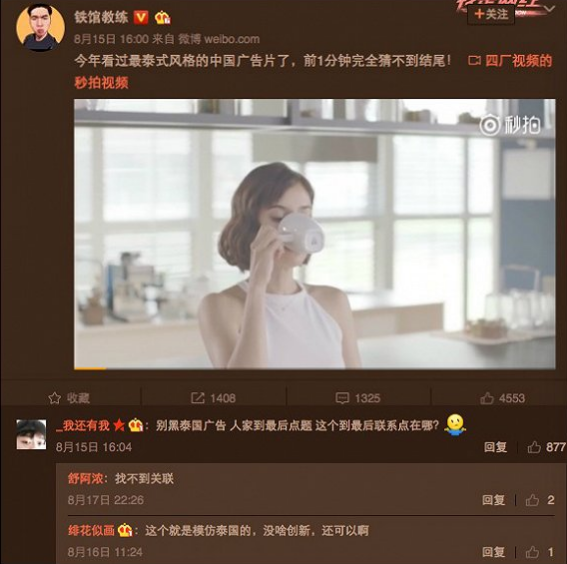The width and height of the screenshot is (567, 564).
Task: Open 铁馆教练 profile avatar
Action: [x=40, y=27]
